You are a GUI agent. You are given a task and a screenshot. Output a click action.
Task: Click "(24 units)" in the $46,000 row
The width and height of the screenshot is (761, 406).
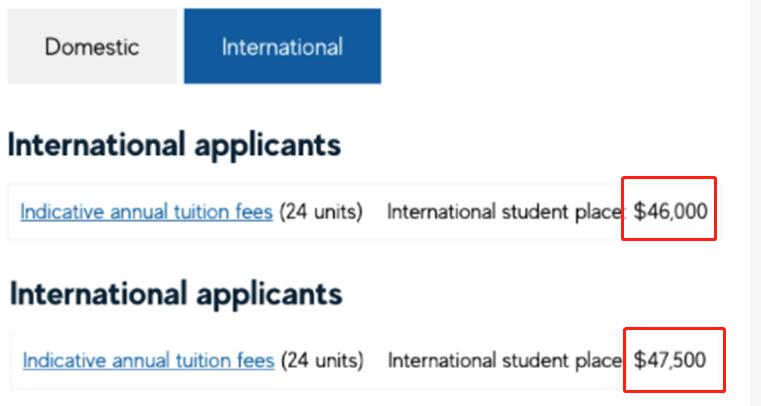320,212
